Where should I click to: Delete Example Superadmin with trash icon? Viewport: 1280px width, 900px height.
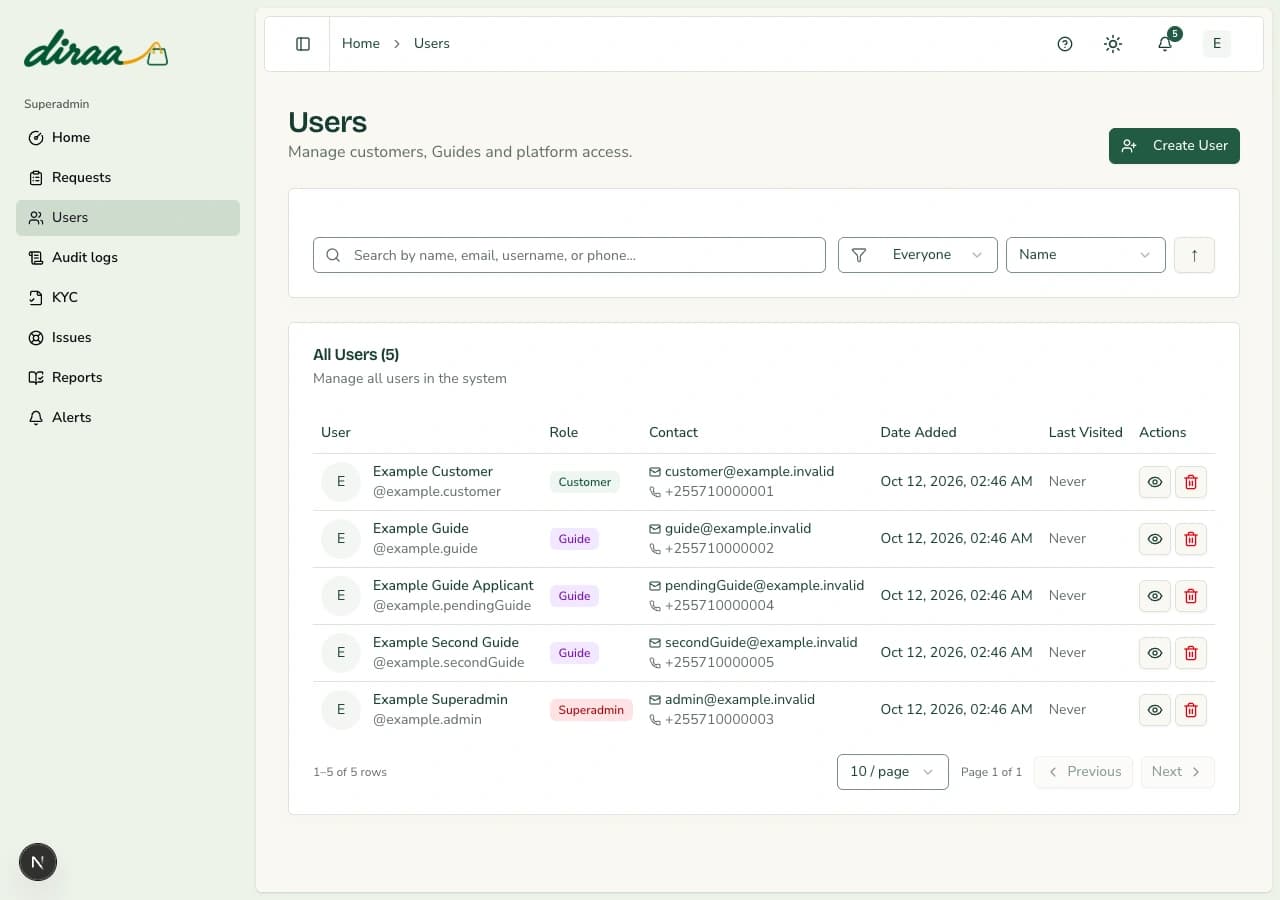(x=1191, y=710)
